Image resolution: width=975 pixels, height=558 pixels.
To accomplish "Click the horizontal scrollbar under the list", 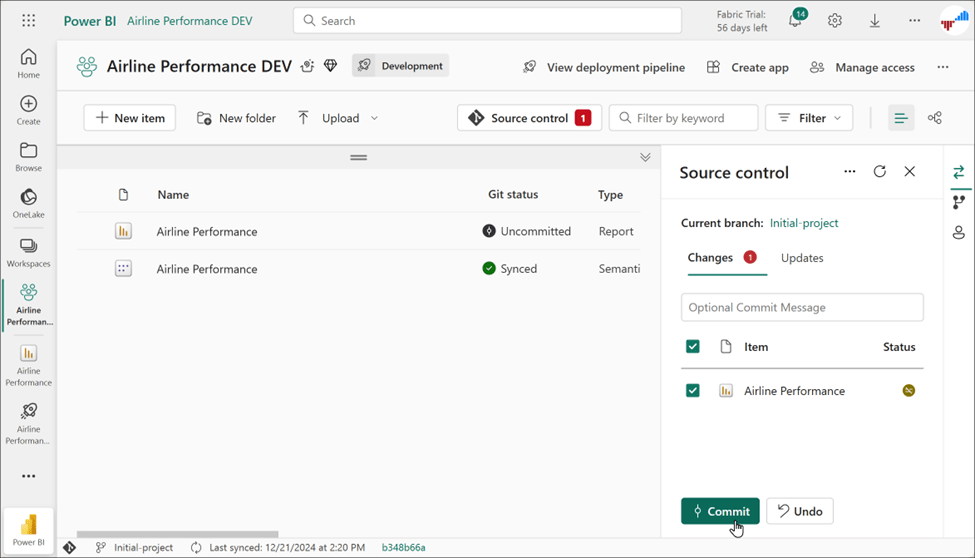I will (177, 534).
